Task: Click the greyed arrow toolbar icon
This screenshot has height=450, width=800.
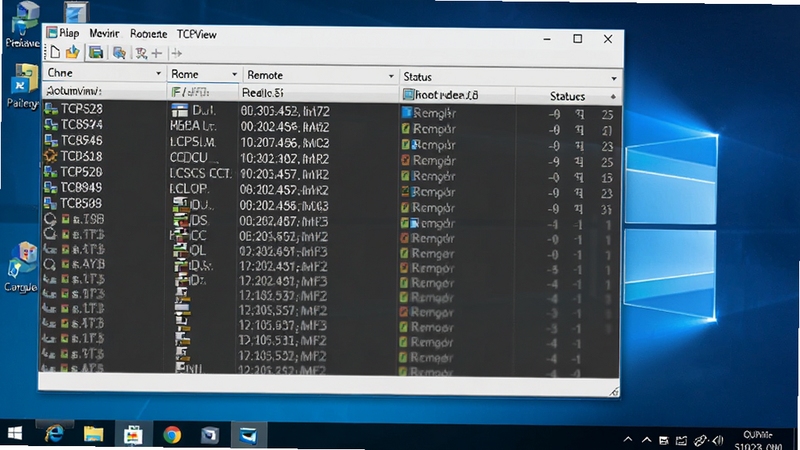Action: tap(177, 53)
